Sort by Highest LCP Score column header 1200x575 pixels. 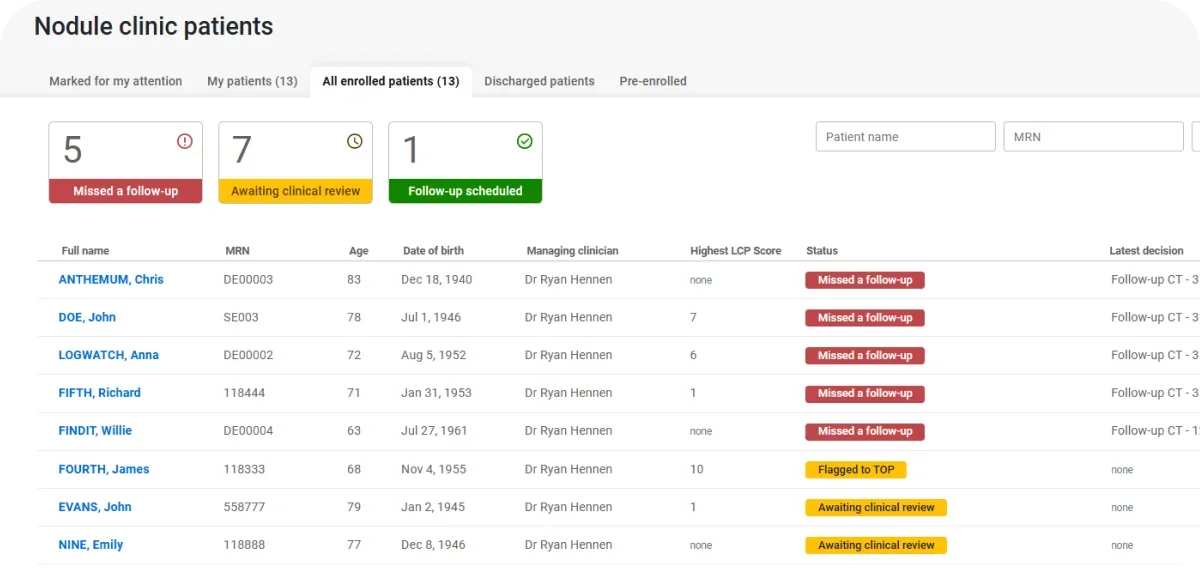coord(735,251)
